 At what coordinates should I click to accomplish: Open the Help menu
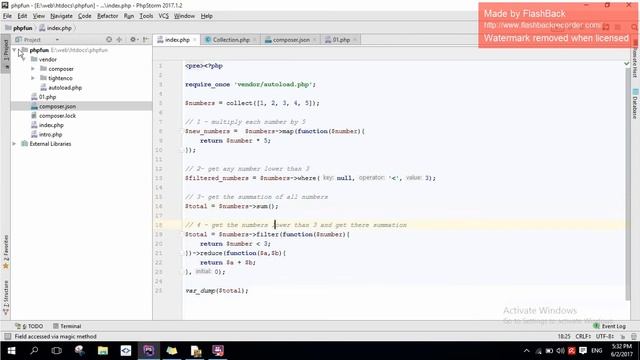tap(207, 16)
